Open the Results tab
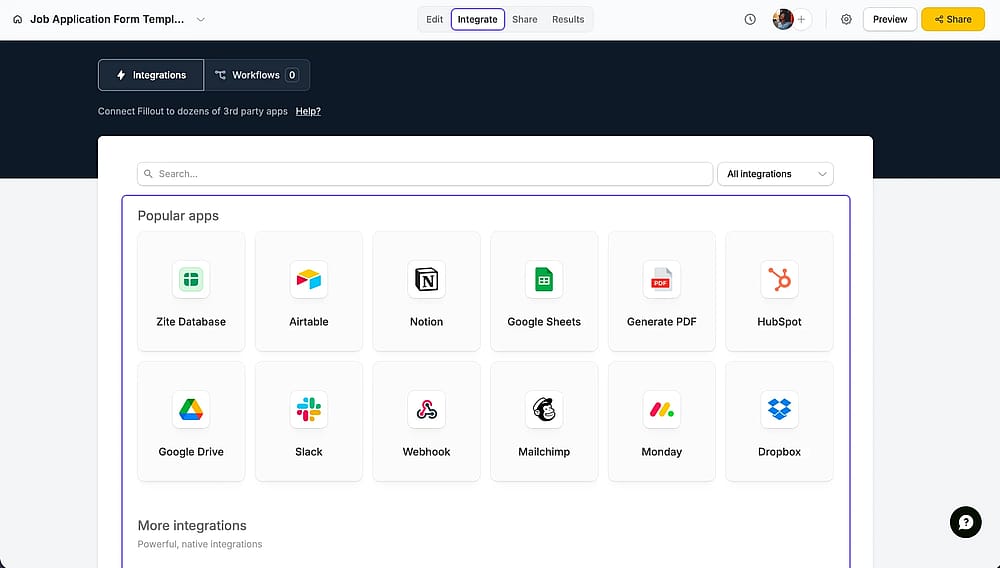Screen dimensions: 1000x568 pyautogui.click(x=568, y=19)
